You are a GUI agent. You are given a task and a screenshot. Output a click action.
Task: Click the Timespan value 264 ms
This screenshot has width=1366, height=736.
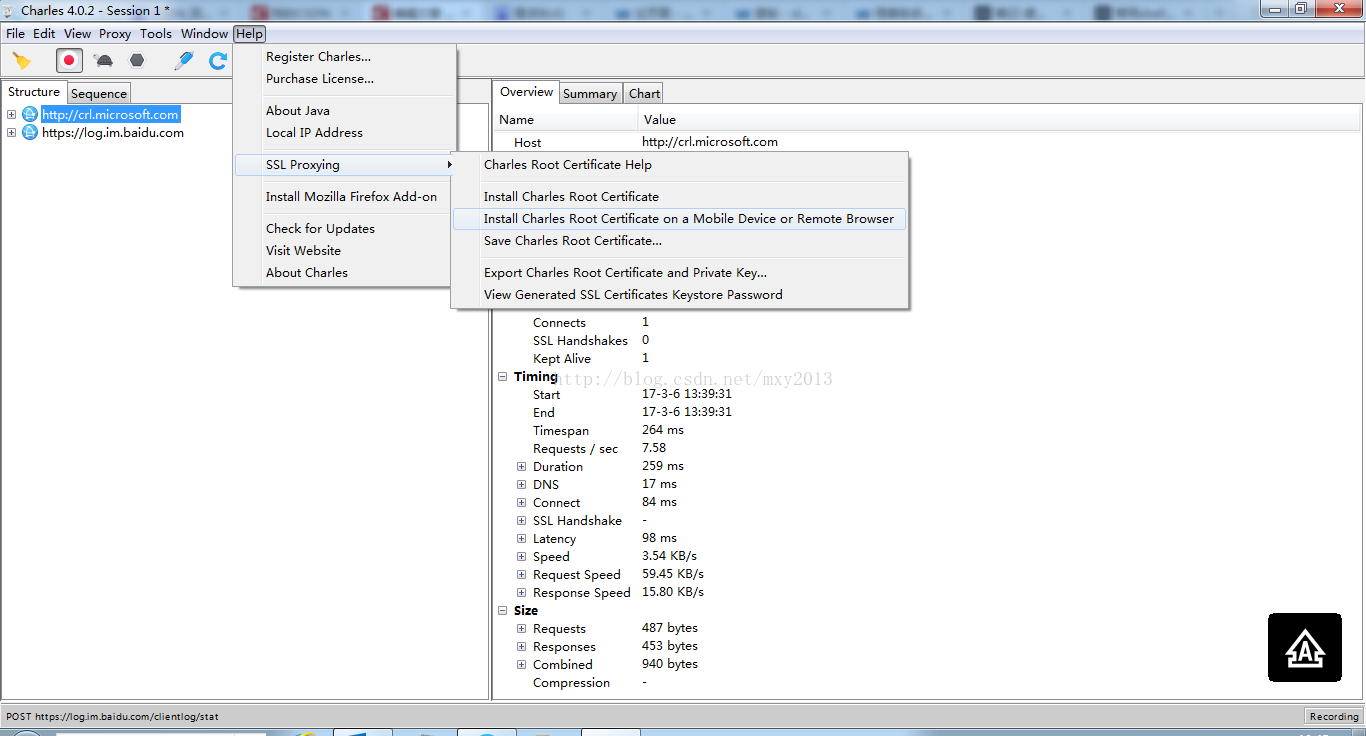(x=663, y=430)
